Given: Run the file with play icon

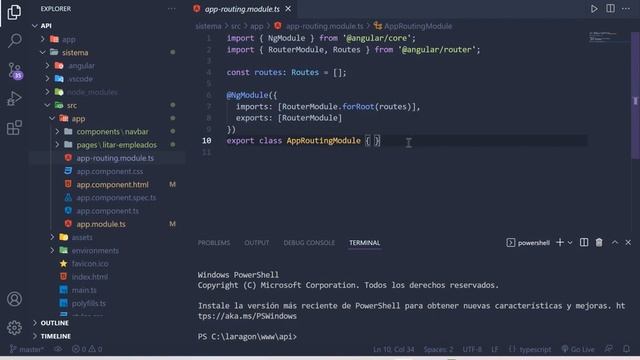Looking at the screenshot, I should [x=594, y=9].
